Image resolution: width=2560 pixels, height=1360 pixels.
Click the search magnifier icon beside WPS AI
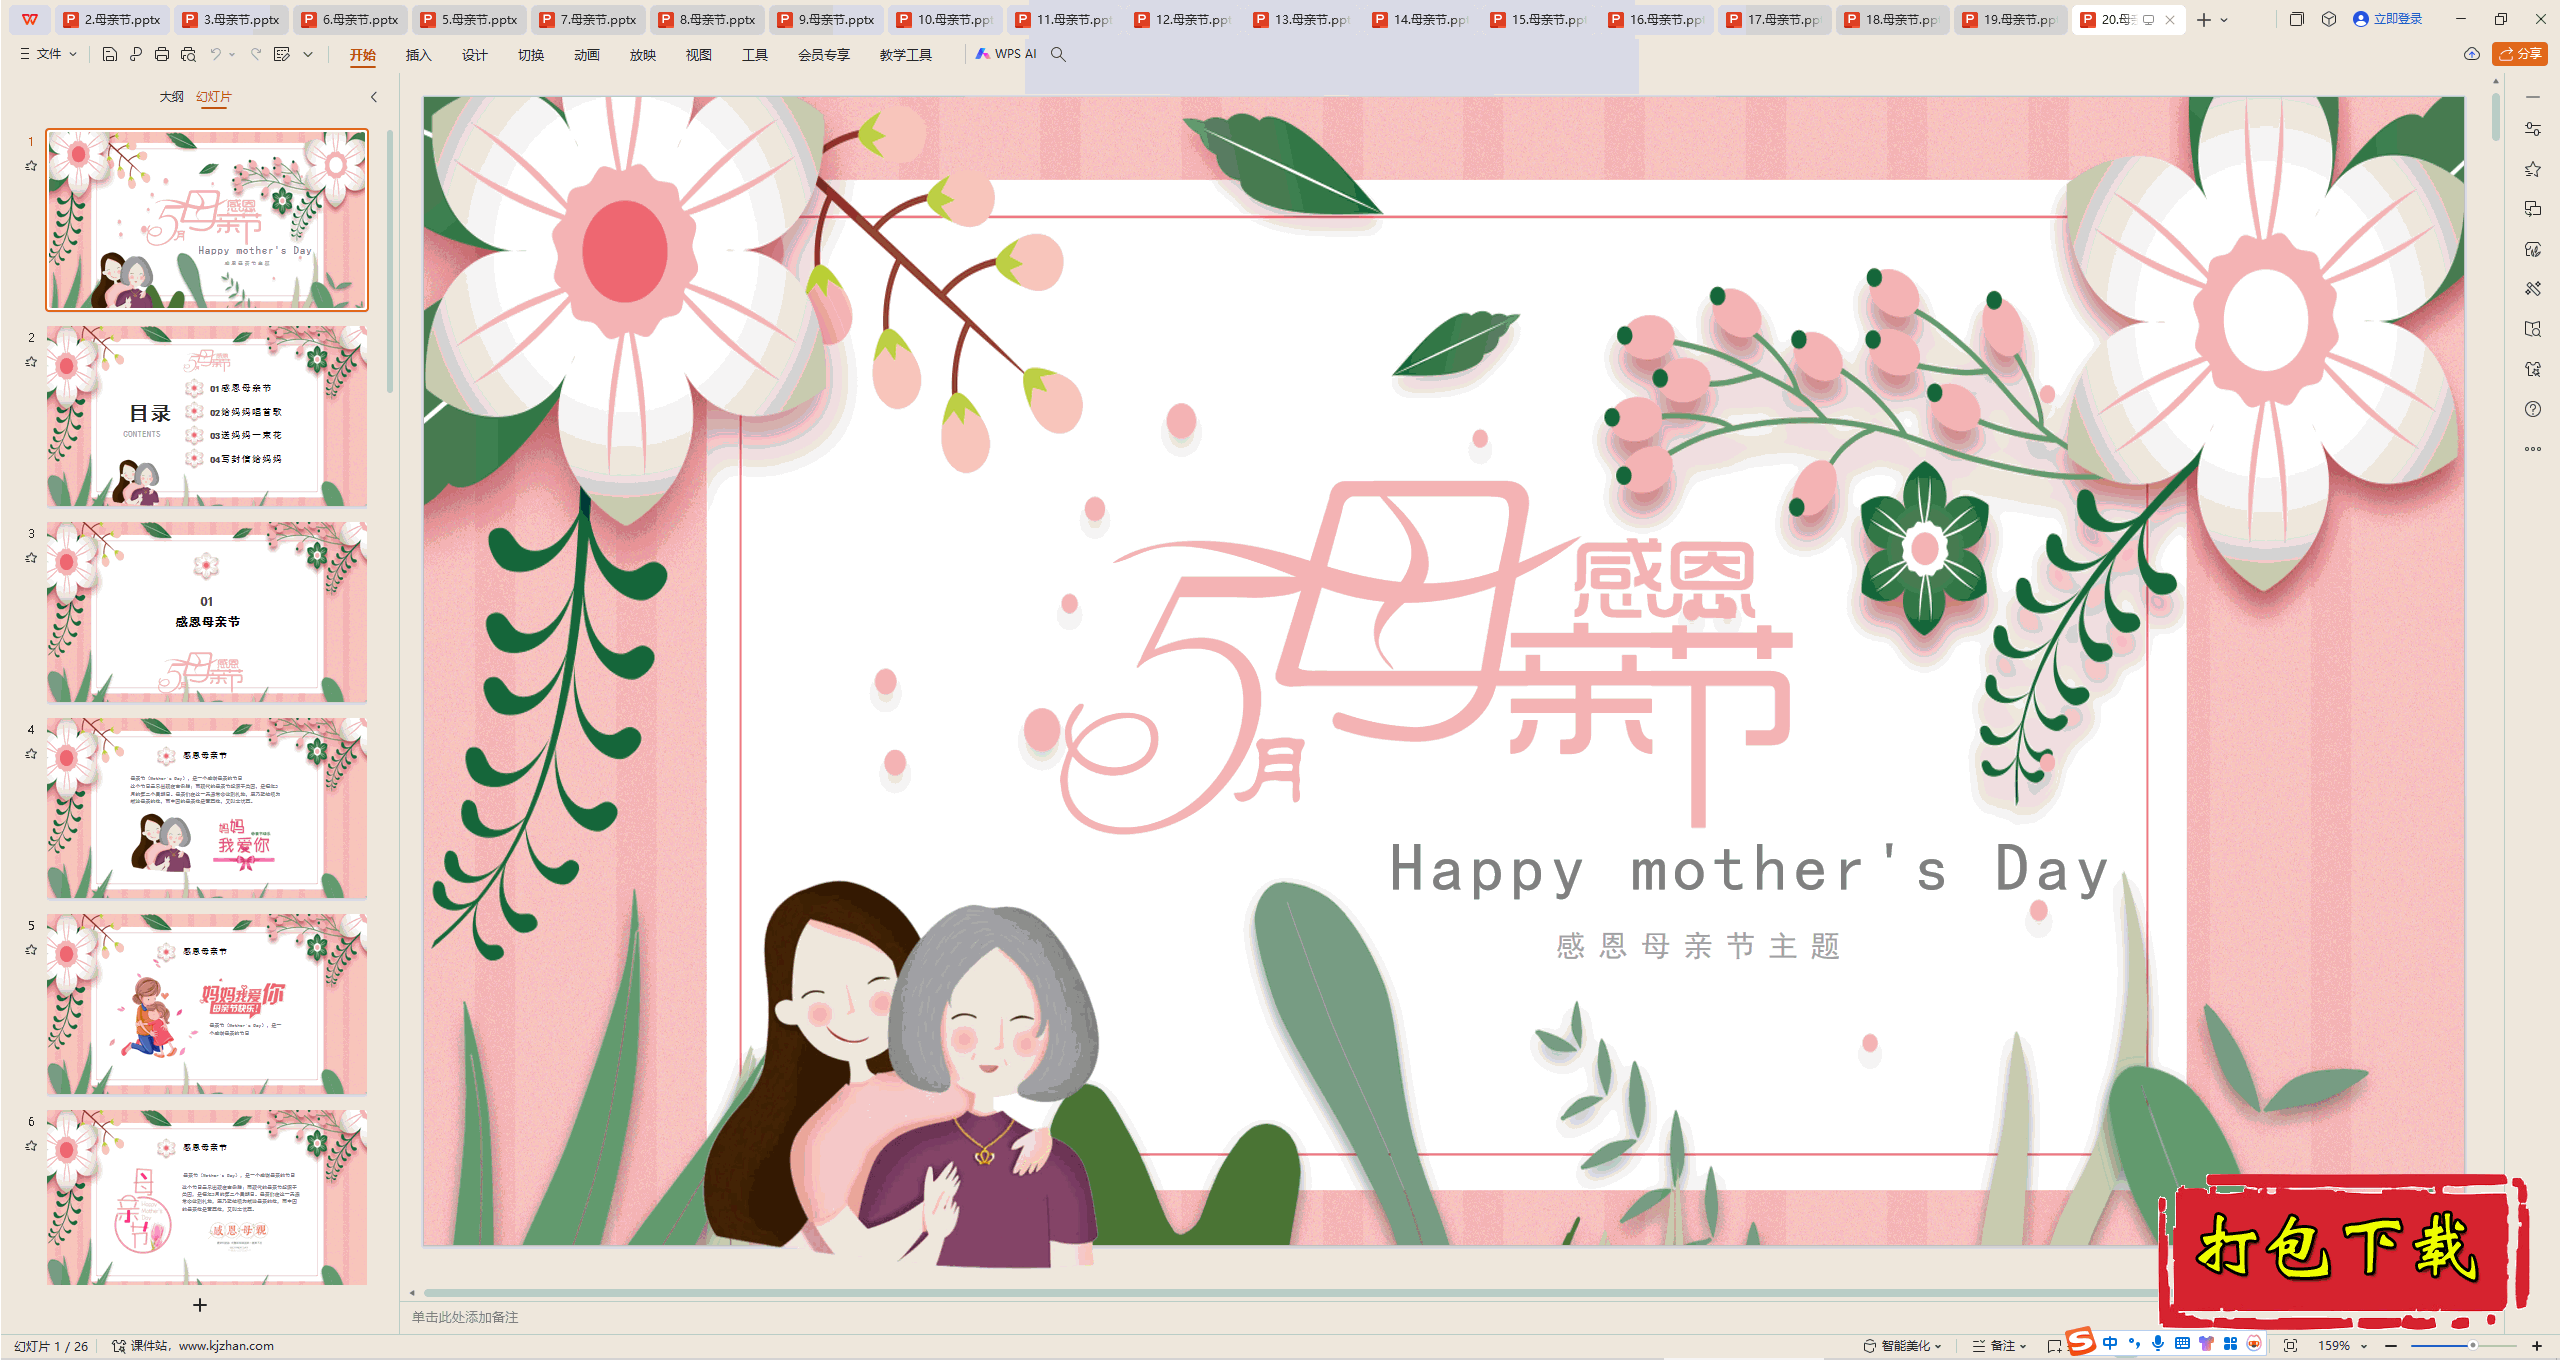click(x=1058, y=54)
